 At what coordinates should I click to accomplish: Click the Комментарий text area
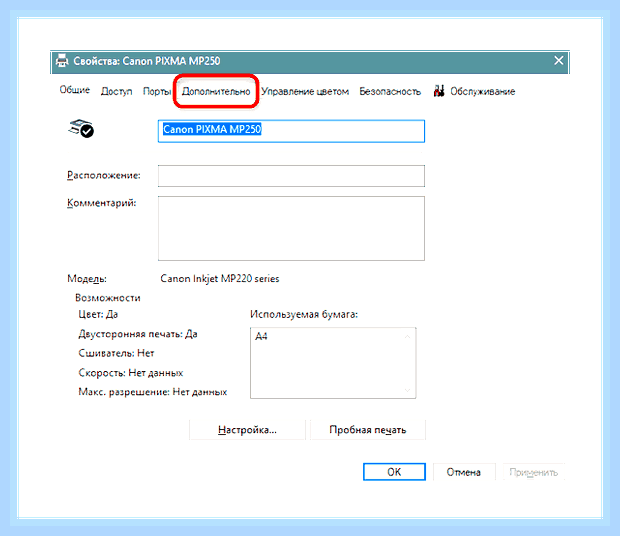tap(291, 228)
